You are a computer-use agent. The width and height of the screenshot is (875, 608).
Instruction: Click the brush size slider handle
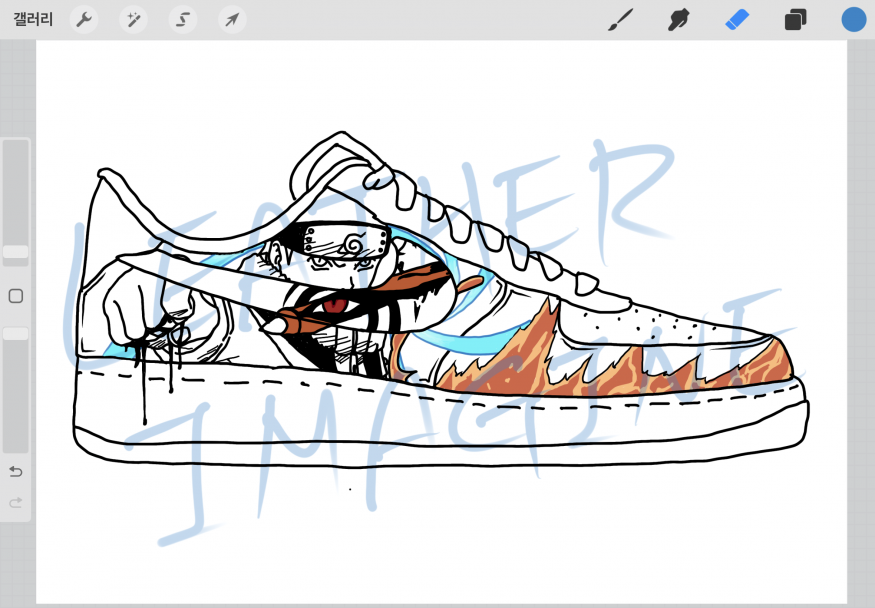(16, 252)
